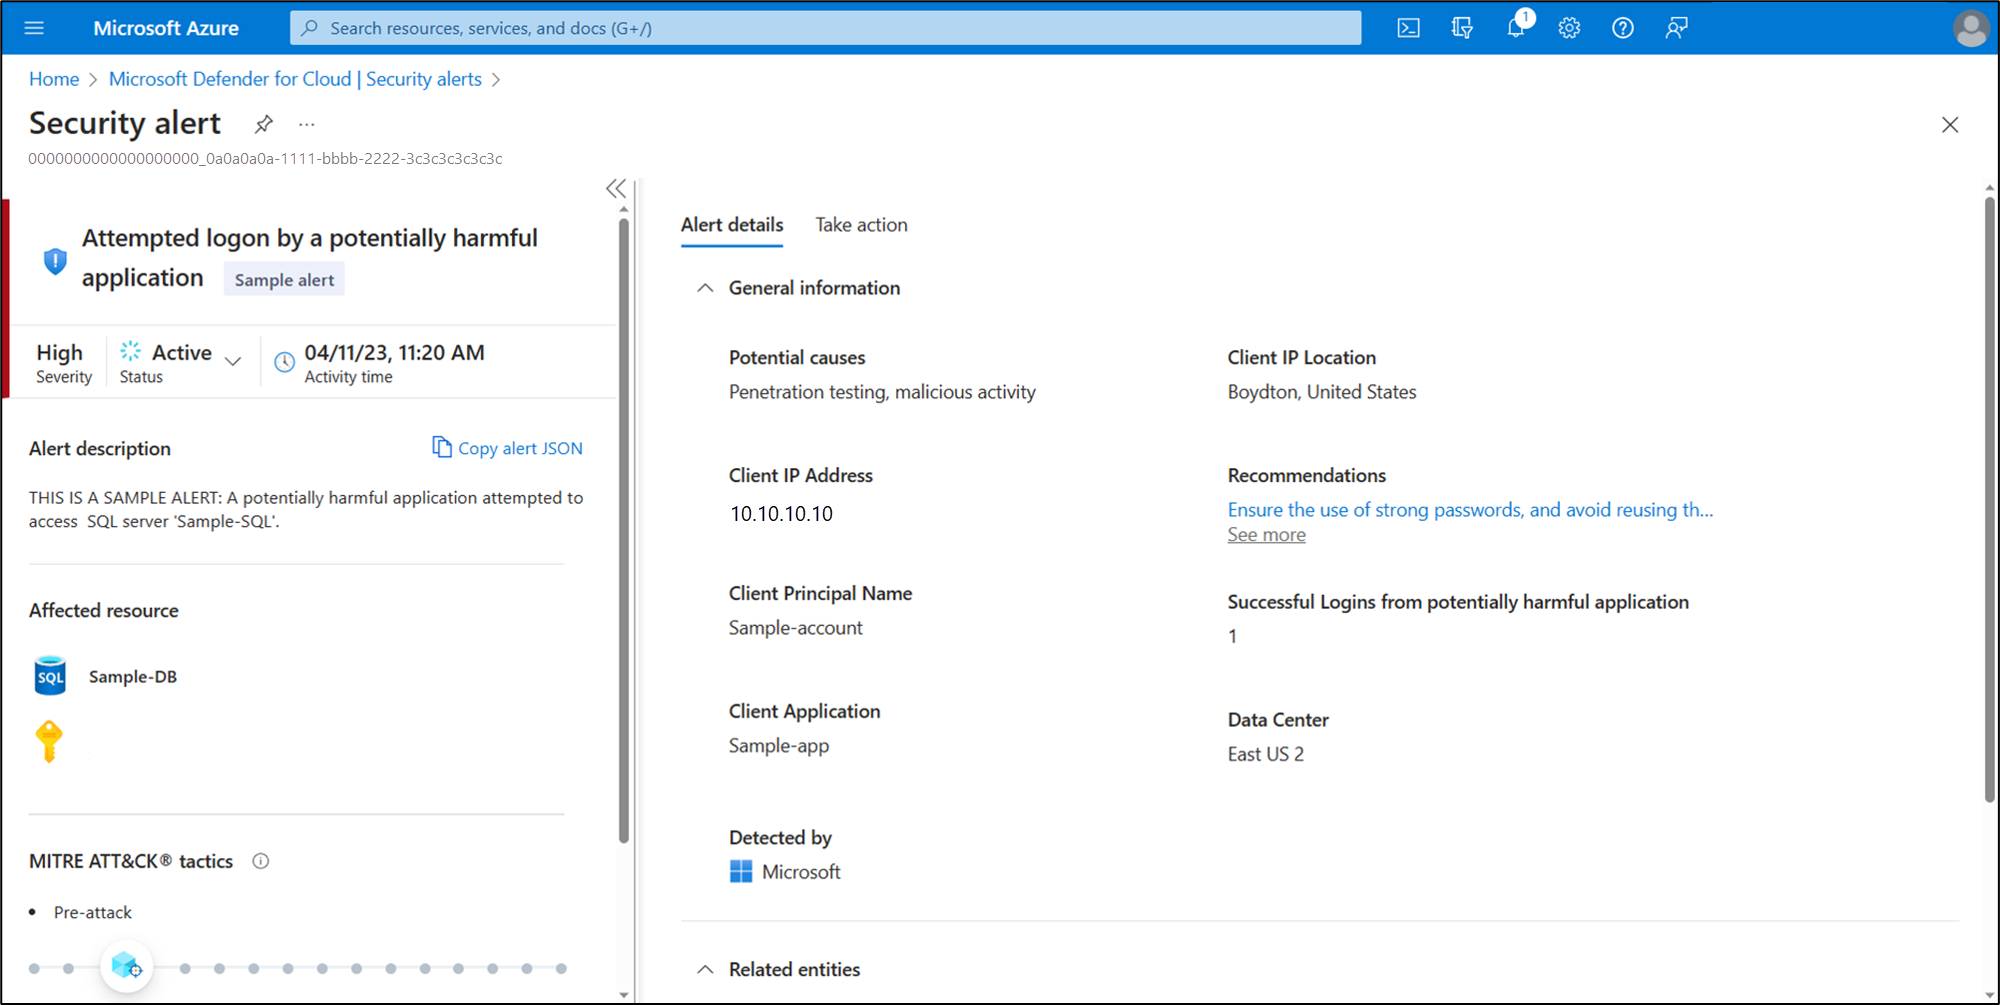Open Microsoft Defender for Cloud Security alerts breadcrumb
The image size is (2000, 1005).
pyautogui.click(x=295, y=79)
